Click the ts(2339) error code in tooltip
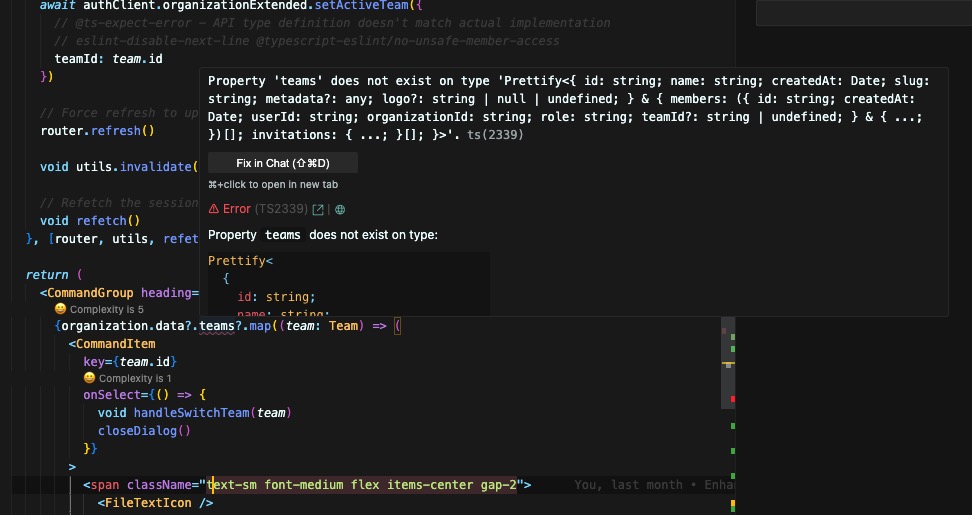Viewport: 972px width, 515px height. [495, 134]
